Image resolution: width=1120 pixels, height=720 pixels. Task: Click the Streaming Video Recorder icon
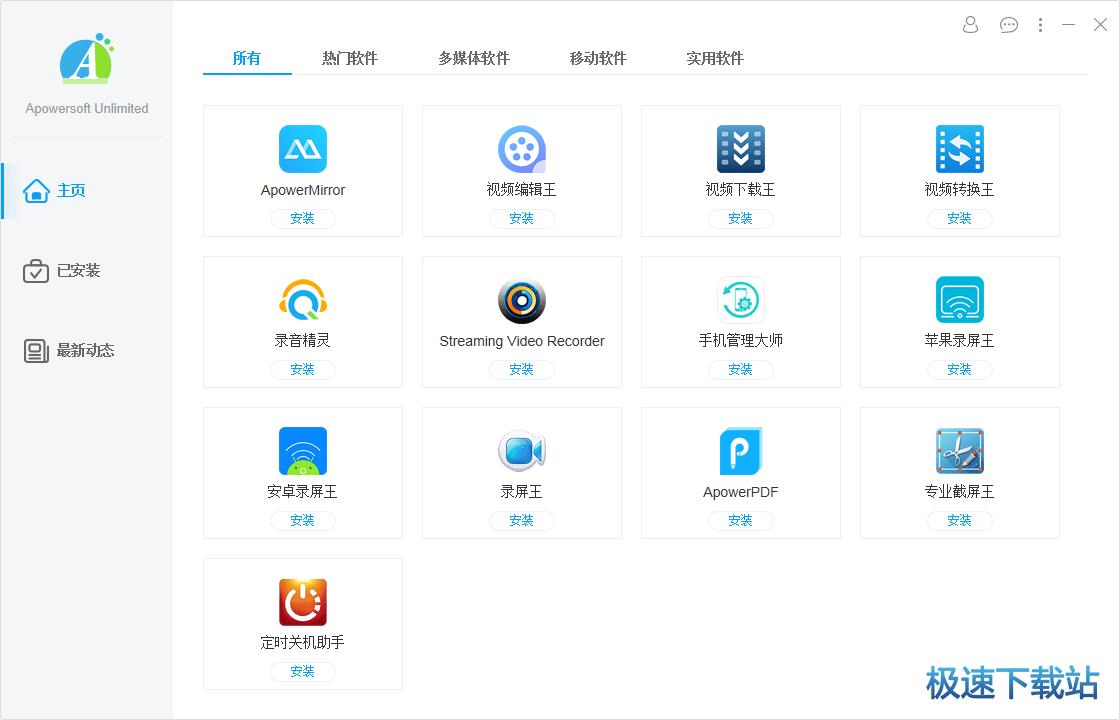(x=521, y=298)
